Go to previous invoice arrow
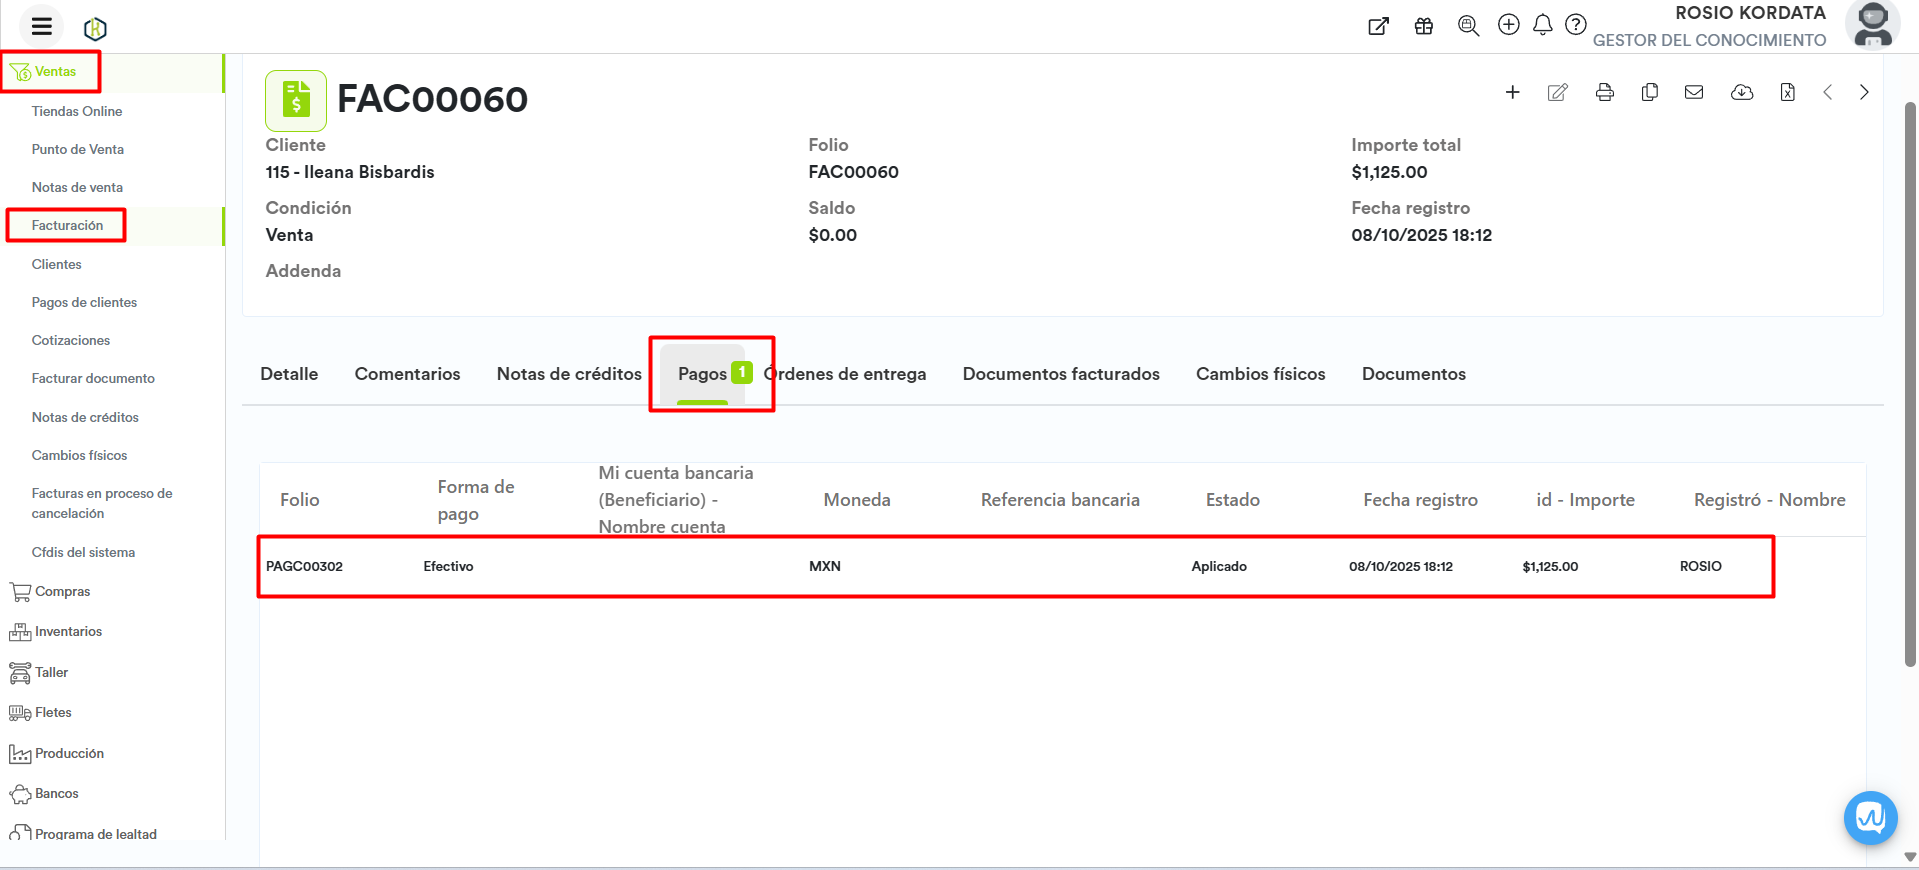Screen dimensions: 1919x870 point(1827,92)
